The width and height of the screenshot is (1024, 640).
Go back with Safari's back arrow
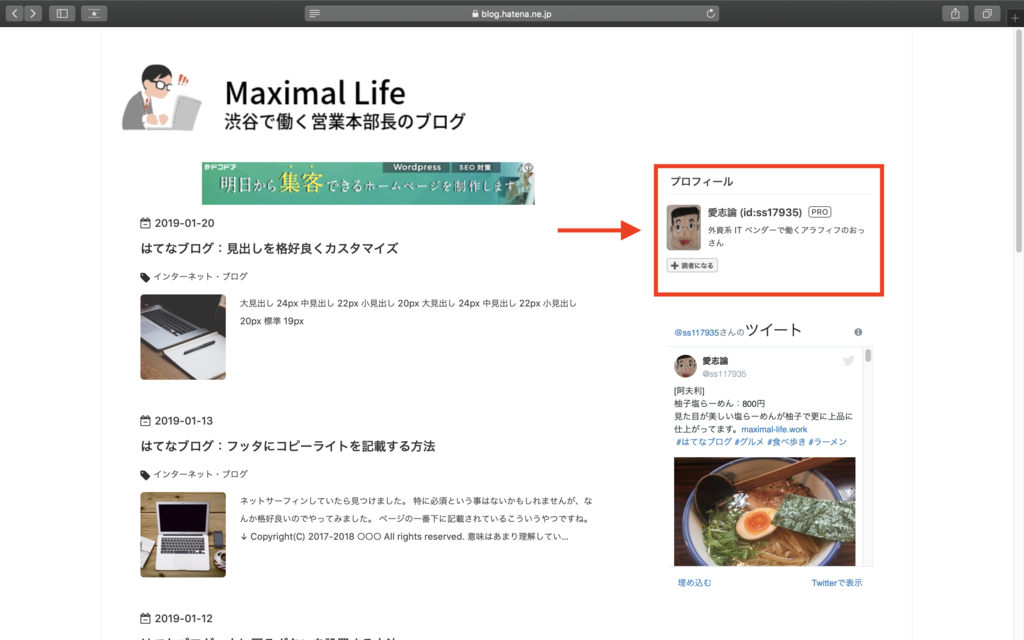(x=15, y=13)
